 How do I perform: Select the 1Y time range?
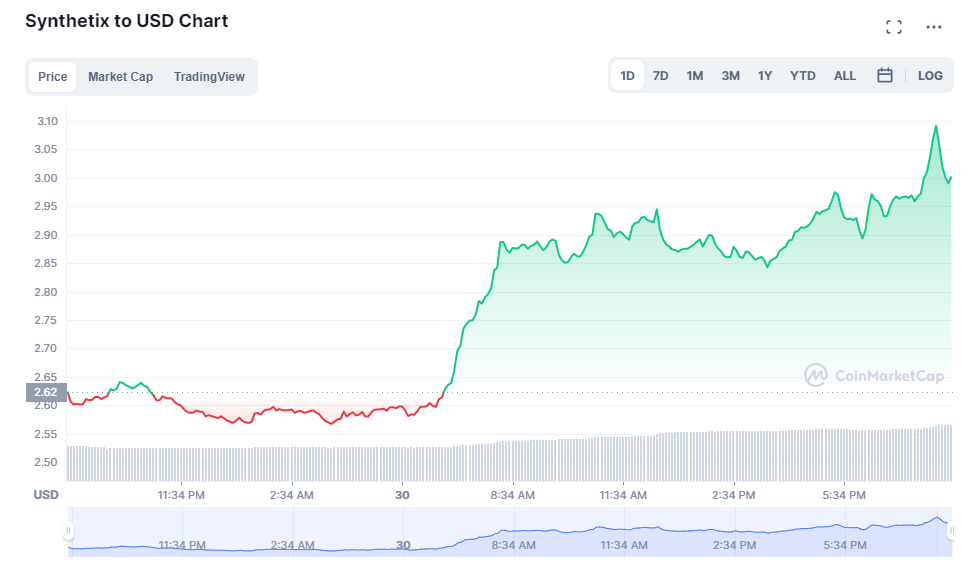pyautogui.click(x=765, y=76)
